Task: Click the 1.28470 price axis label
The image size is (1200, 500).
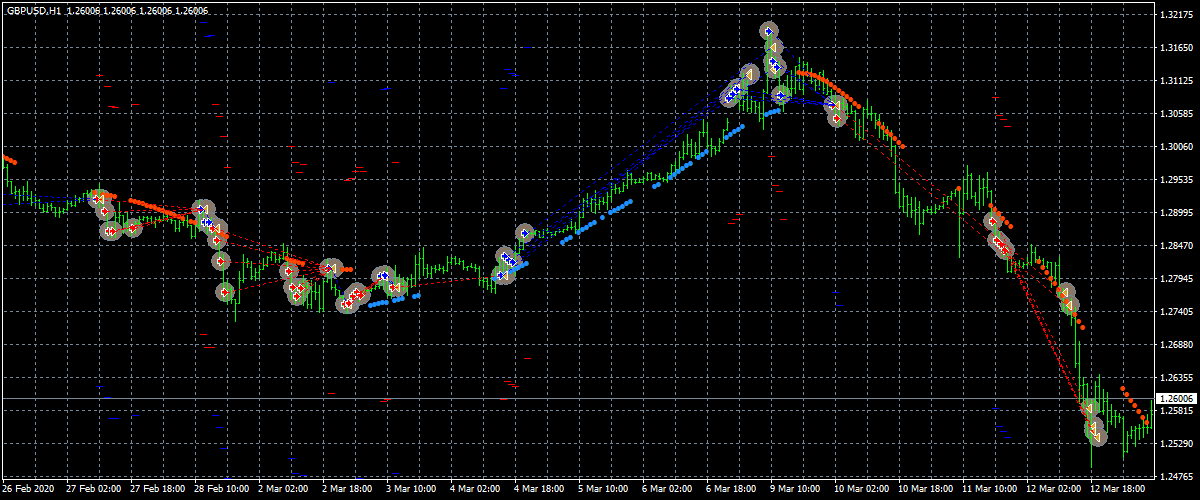Action: pos(1175,246)
